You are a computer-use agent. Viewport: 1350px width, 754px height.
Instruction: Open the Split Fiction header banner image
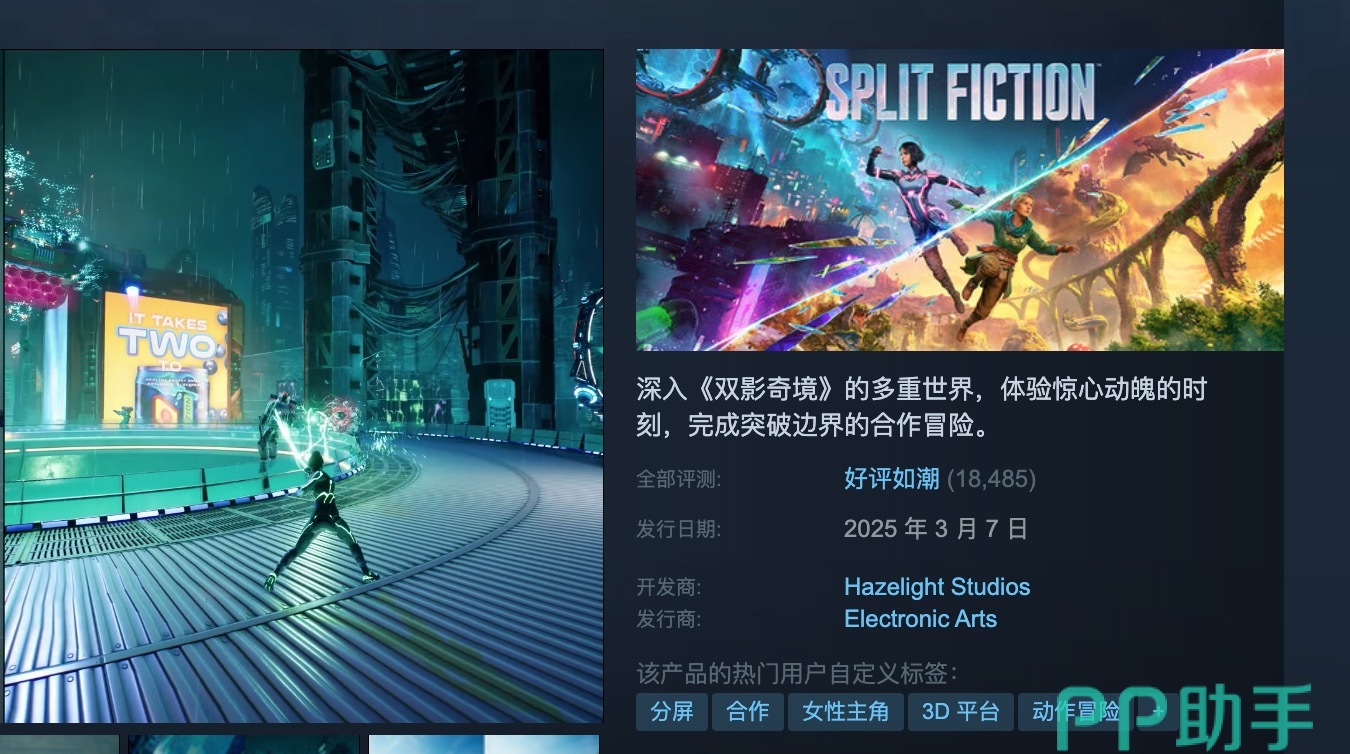coord(960,200)
